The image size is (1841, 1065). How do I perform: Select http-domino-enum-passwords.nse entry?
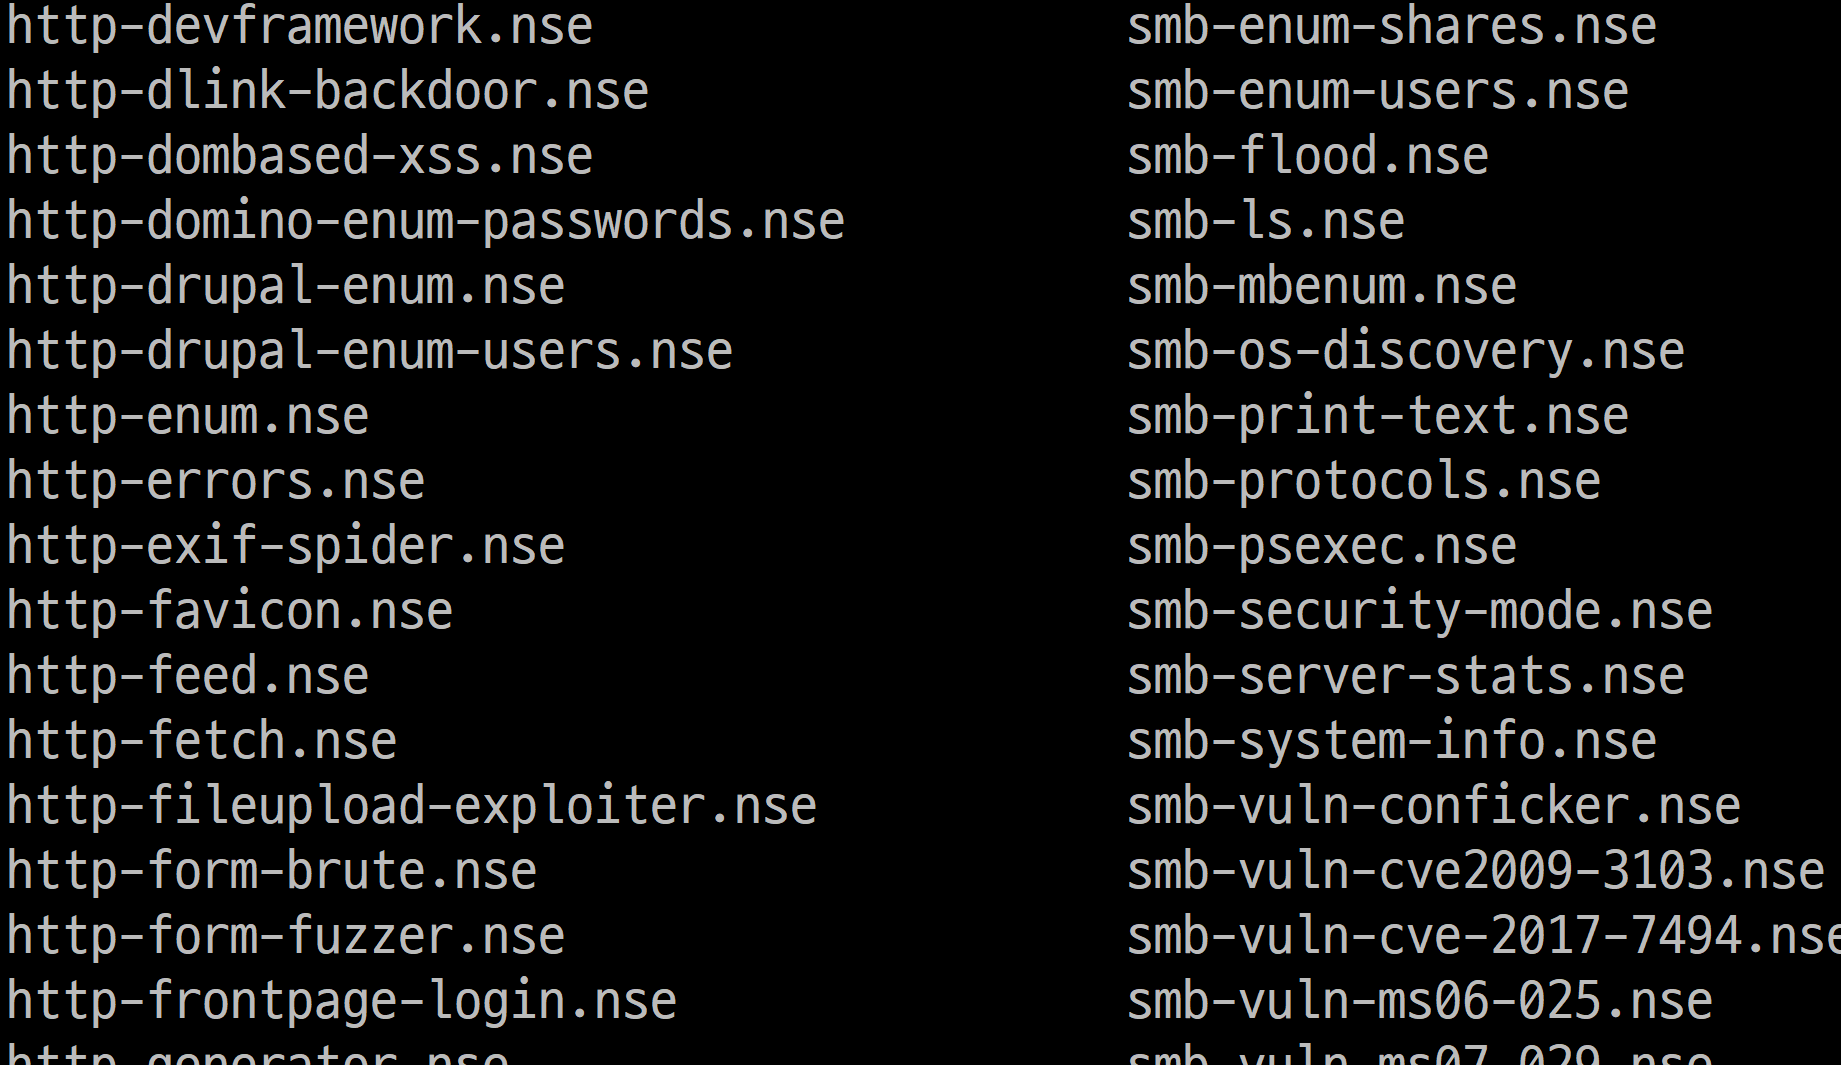point(426,221)
